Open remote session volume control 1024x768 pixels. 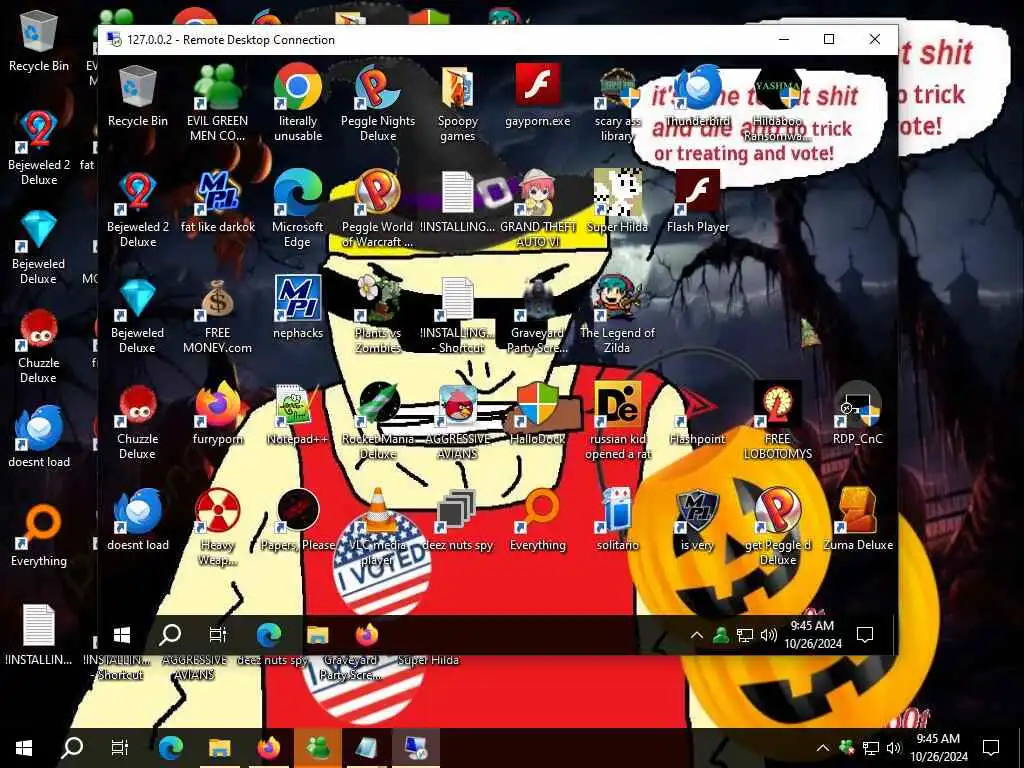[769, 635]
